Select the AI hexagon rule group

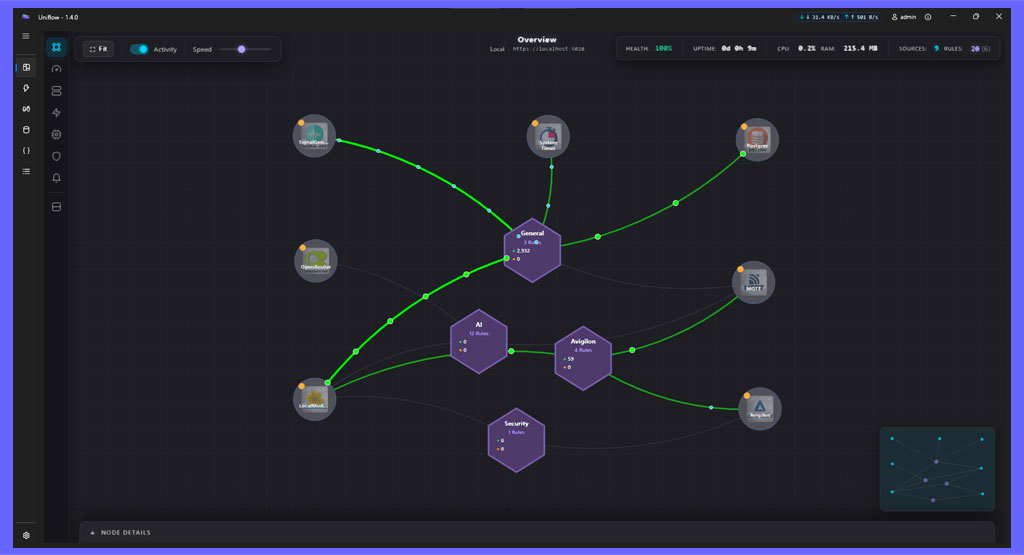coord(479,341)
